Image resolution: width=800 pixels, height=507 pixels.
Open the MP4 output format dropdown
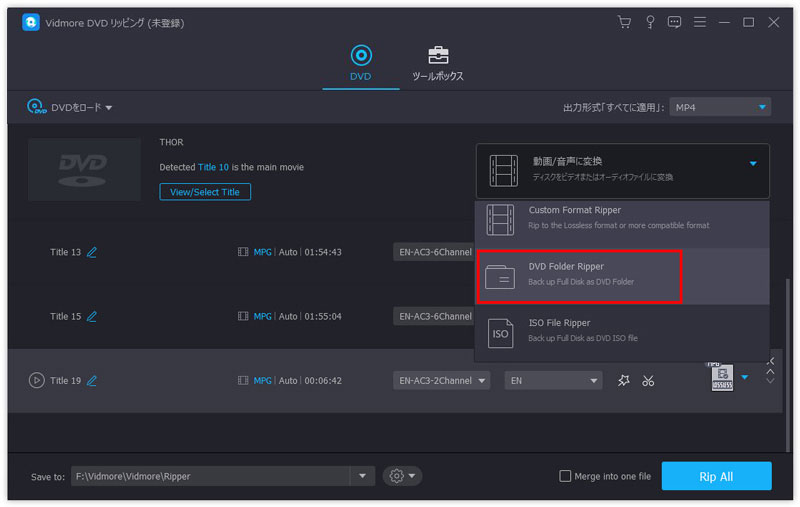[720, 107]
